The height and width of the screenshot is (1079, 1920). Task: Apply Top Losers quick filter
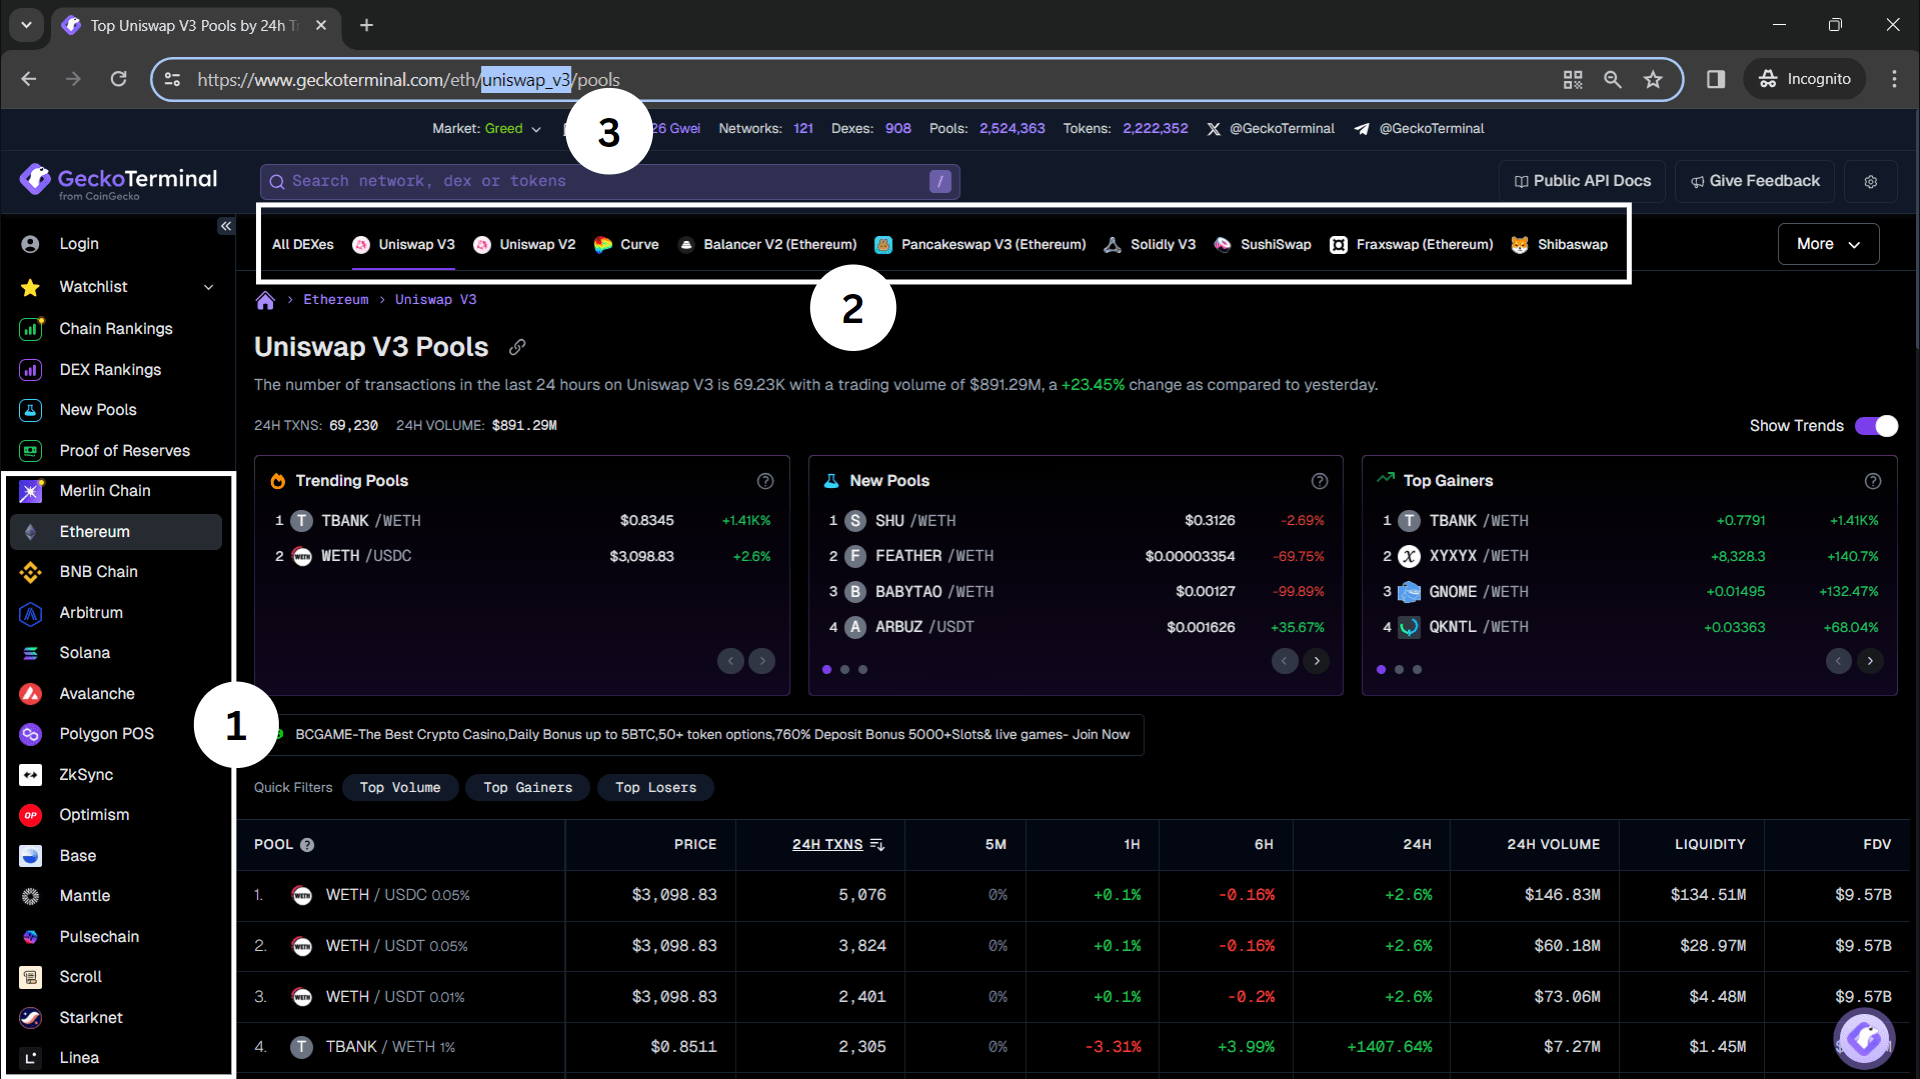pos(656,788)
